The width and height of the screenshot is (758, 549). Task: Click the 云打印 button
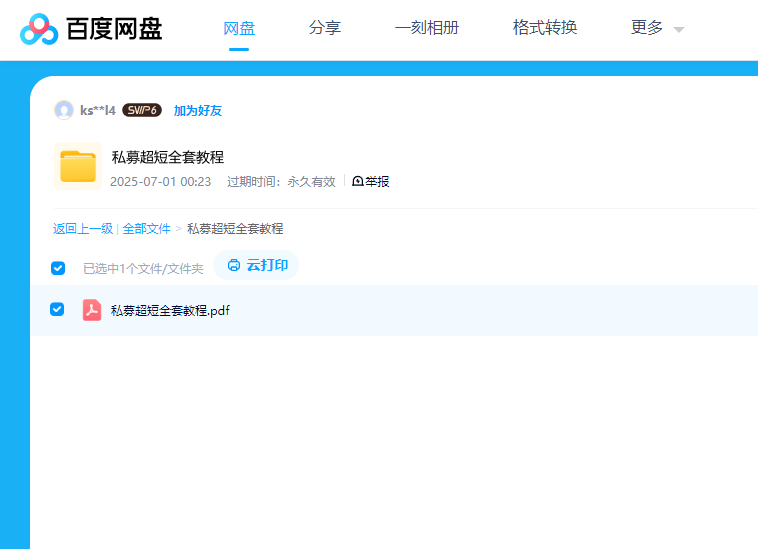point(256,265)
